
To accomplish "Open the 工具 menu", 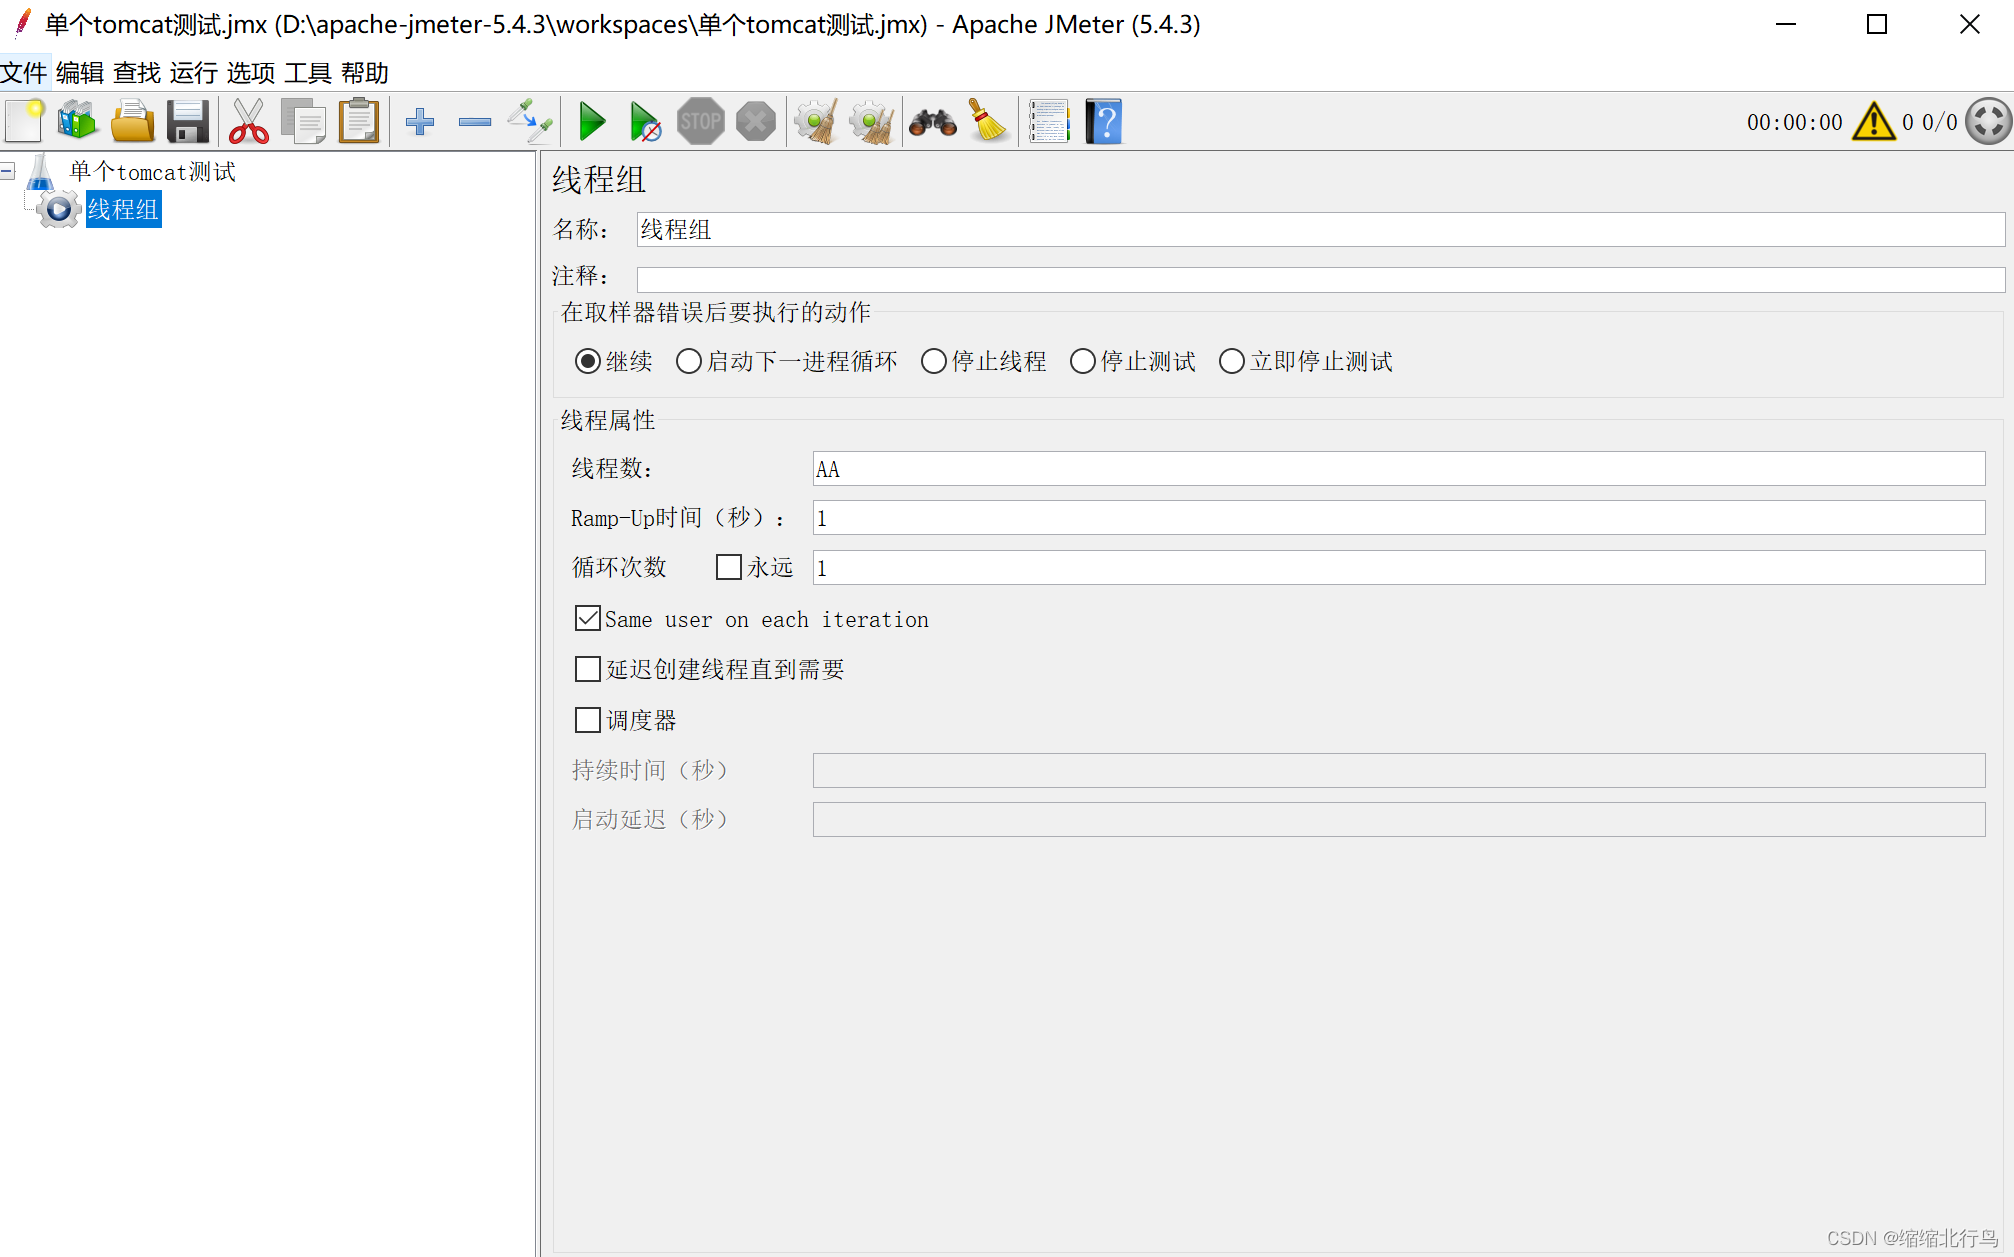I will tap(308, 72).
